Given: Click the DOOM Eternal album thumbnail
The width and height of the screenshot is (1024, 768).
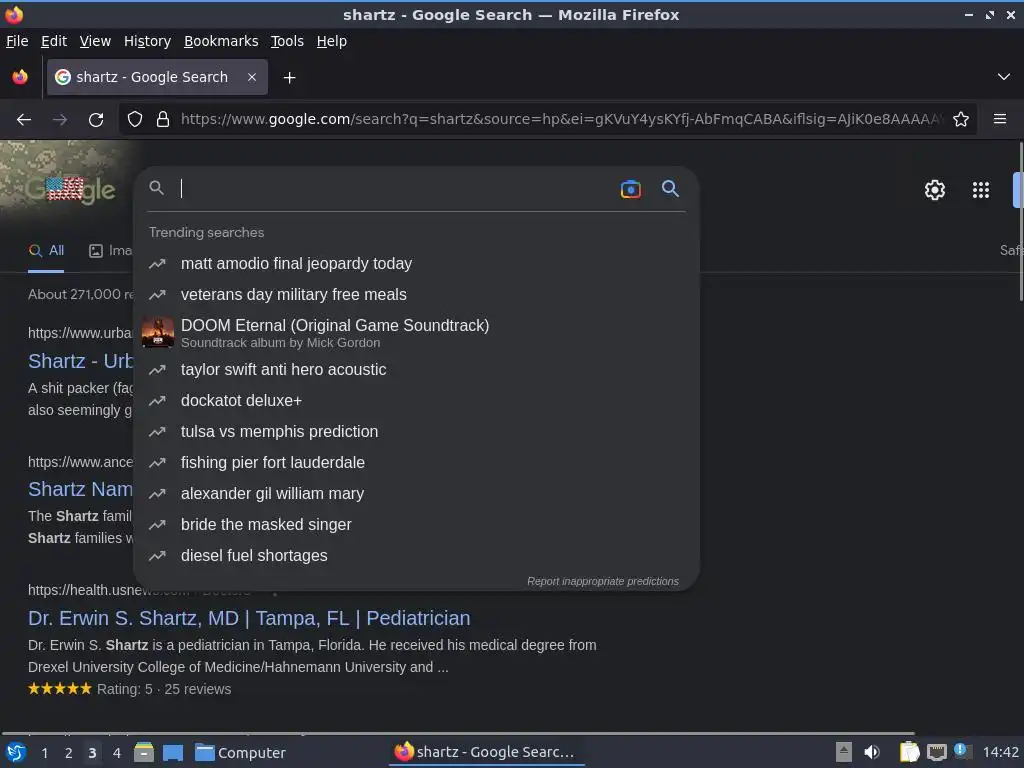Looking at the screenshot, I should click(x=157, y=332).
